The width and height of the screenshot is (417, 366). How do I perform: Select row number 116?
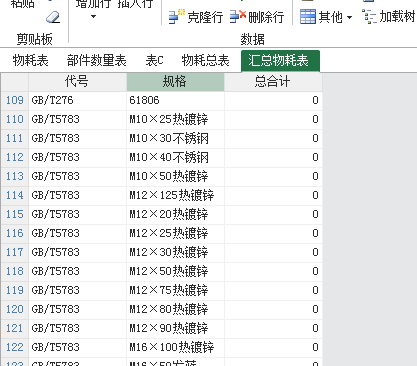pos(15,233)
